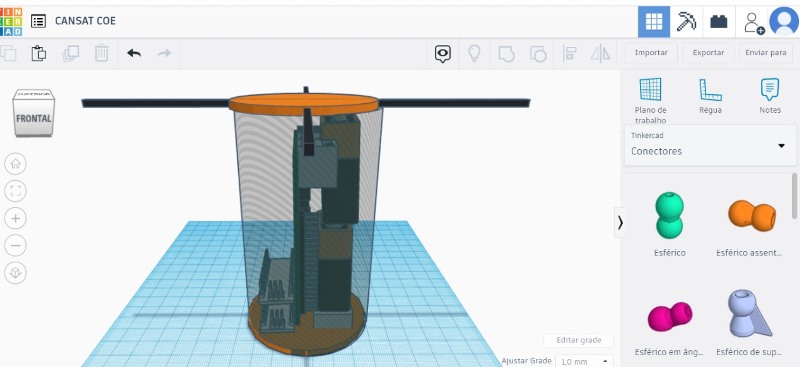Select the green Esférico connector shape
The height and width of the screenshot is (367, 800).
click(x=669, y=215)
